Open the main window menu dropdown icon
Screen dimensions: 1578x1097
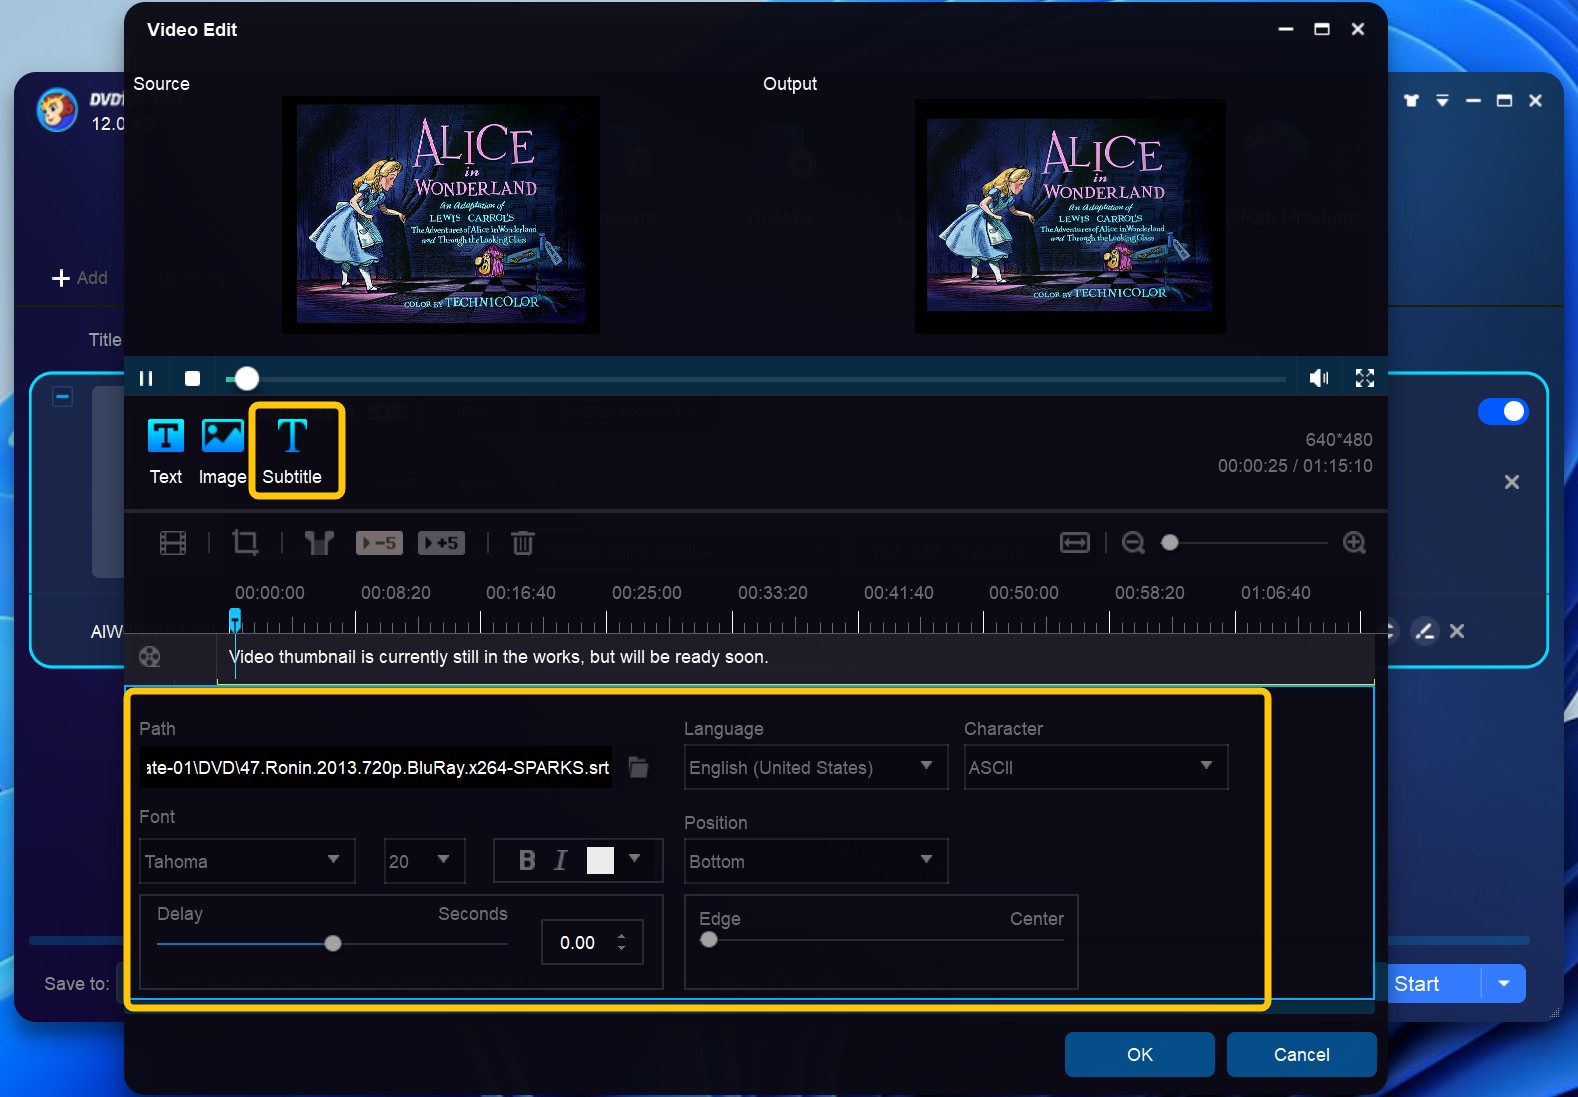click(1442, 100)
